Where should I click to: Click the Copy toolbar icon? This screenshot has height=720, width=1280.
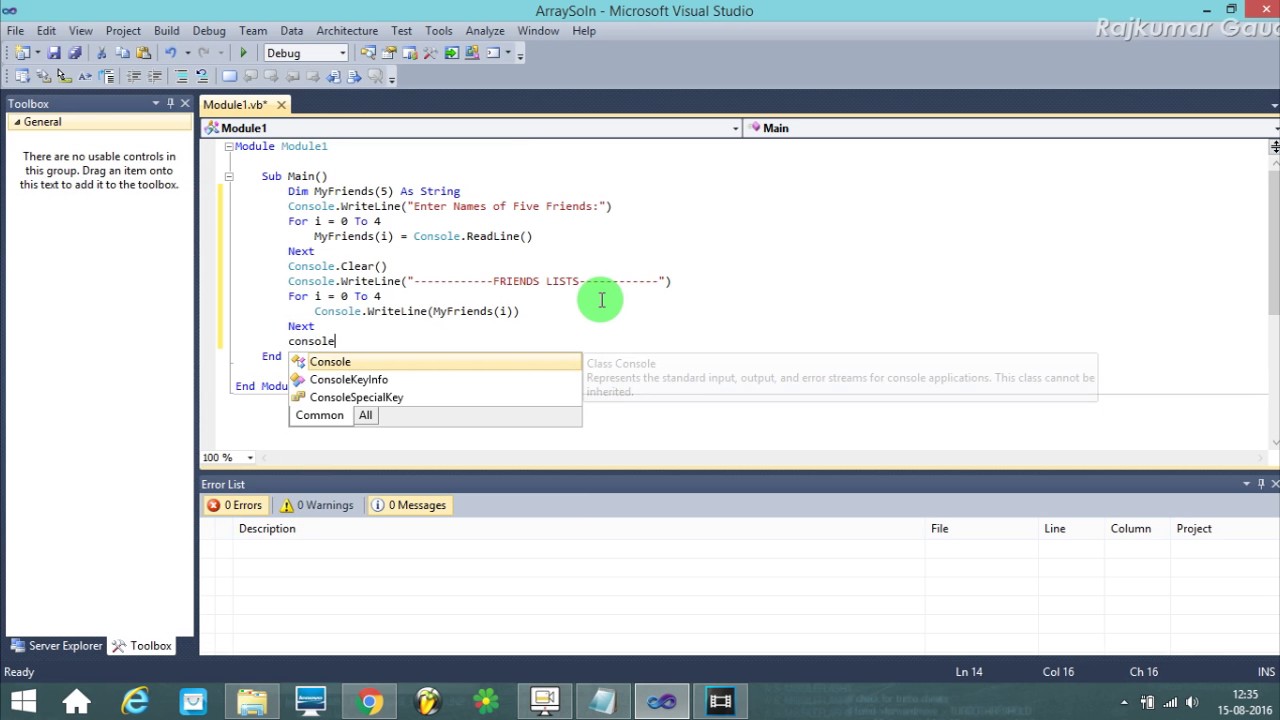[x=122, y=53]
